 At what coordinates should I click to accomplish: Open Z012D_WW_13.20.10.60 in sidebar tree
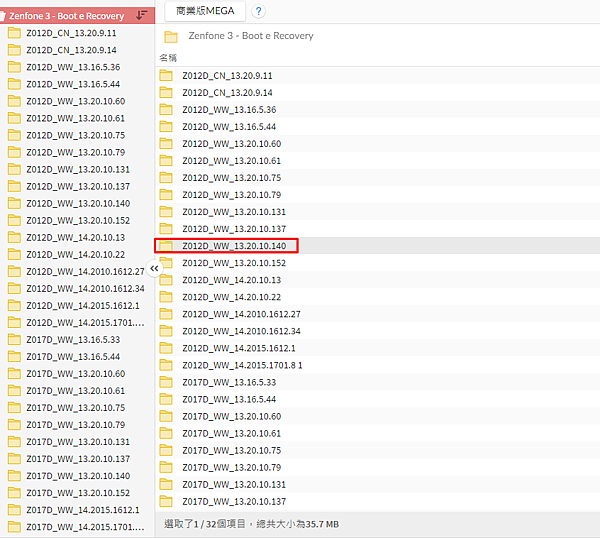(x=75, y=101)
